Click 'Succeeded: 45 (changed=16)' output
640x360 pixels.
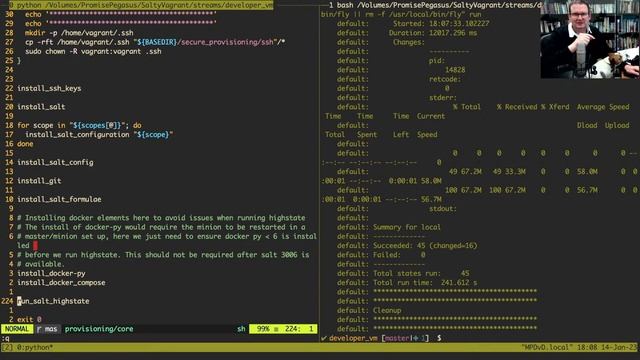click(425, 245)
